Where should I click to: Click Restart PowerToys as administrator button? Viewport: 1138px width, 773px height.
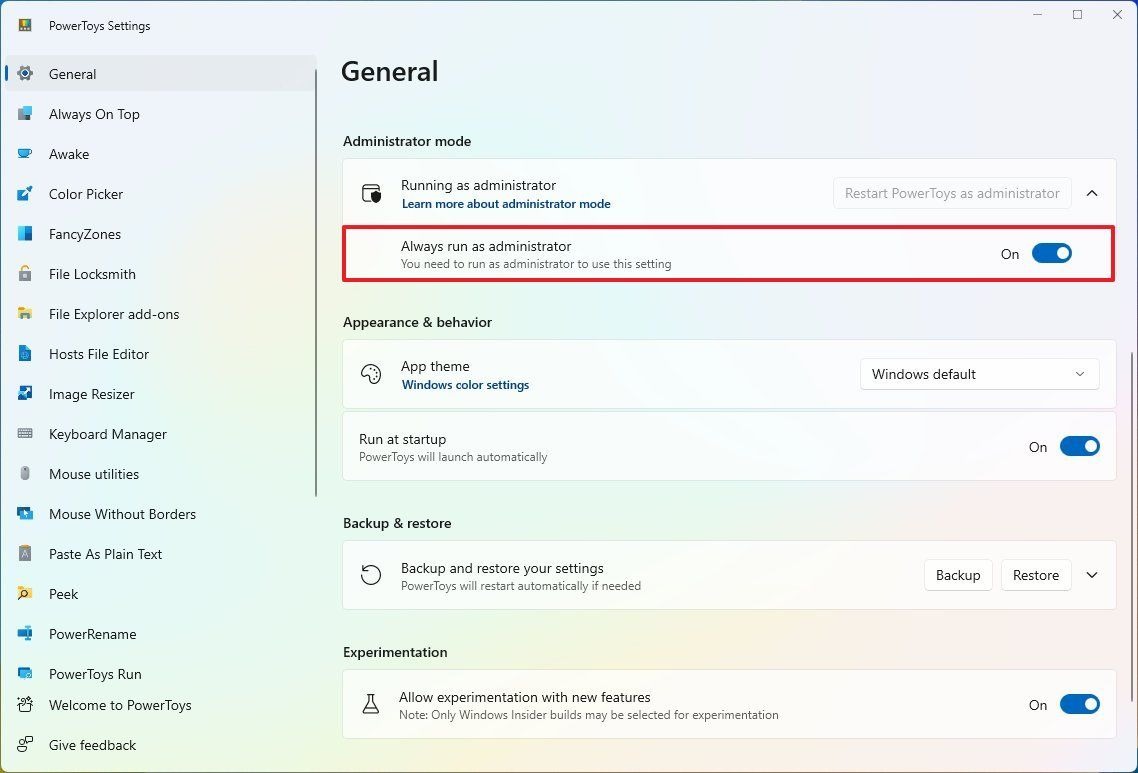point(952,193)
